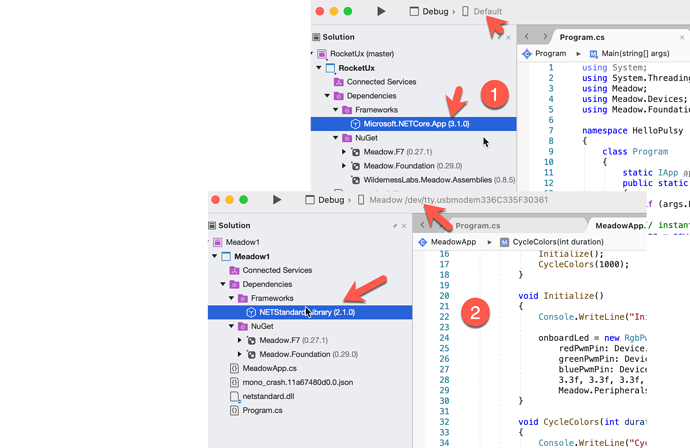The width and height of the screenshot is (690, 448).
Task: Close the Solution pad in RocketUx window
Action: tap(508, 37)
